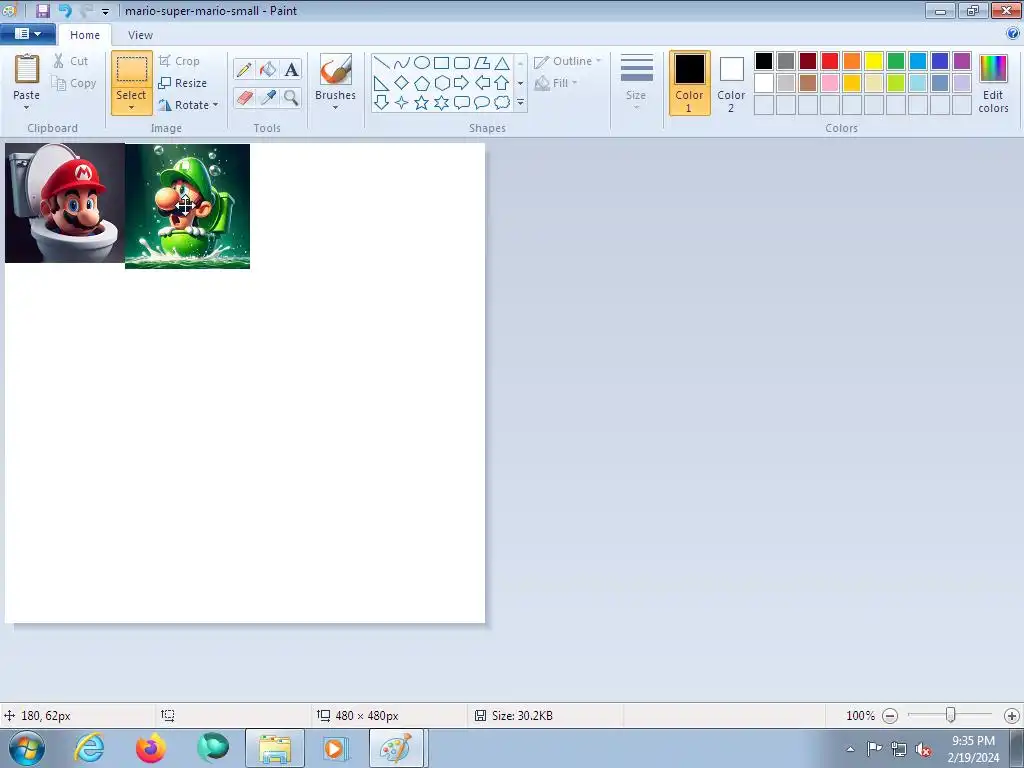
Task: Choose the Magnifier tool
Action: (x=291, y=98)
